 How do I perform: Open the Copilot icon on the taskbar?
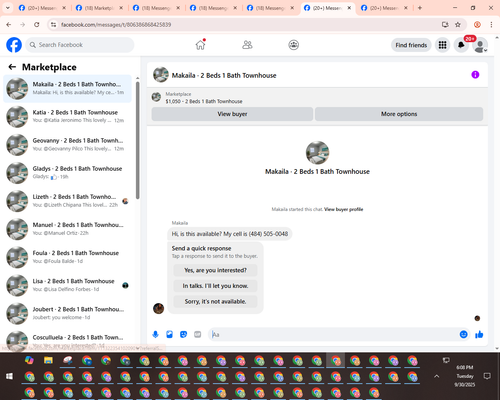29,360
